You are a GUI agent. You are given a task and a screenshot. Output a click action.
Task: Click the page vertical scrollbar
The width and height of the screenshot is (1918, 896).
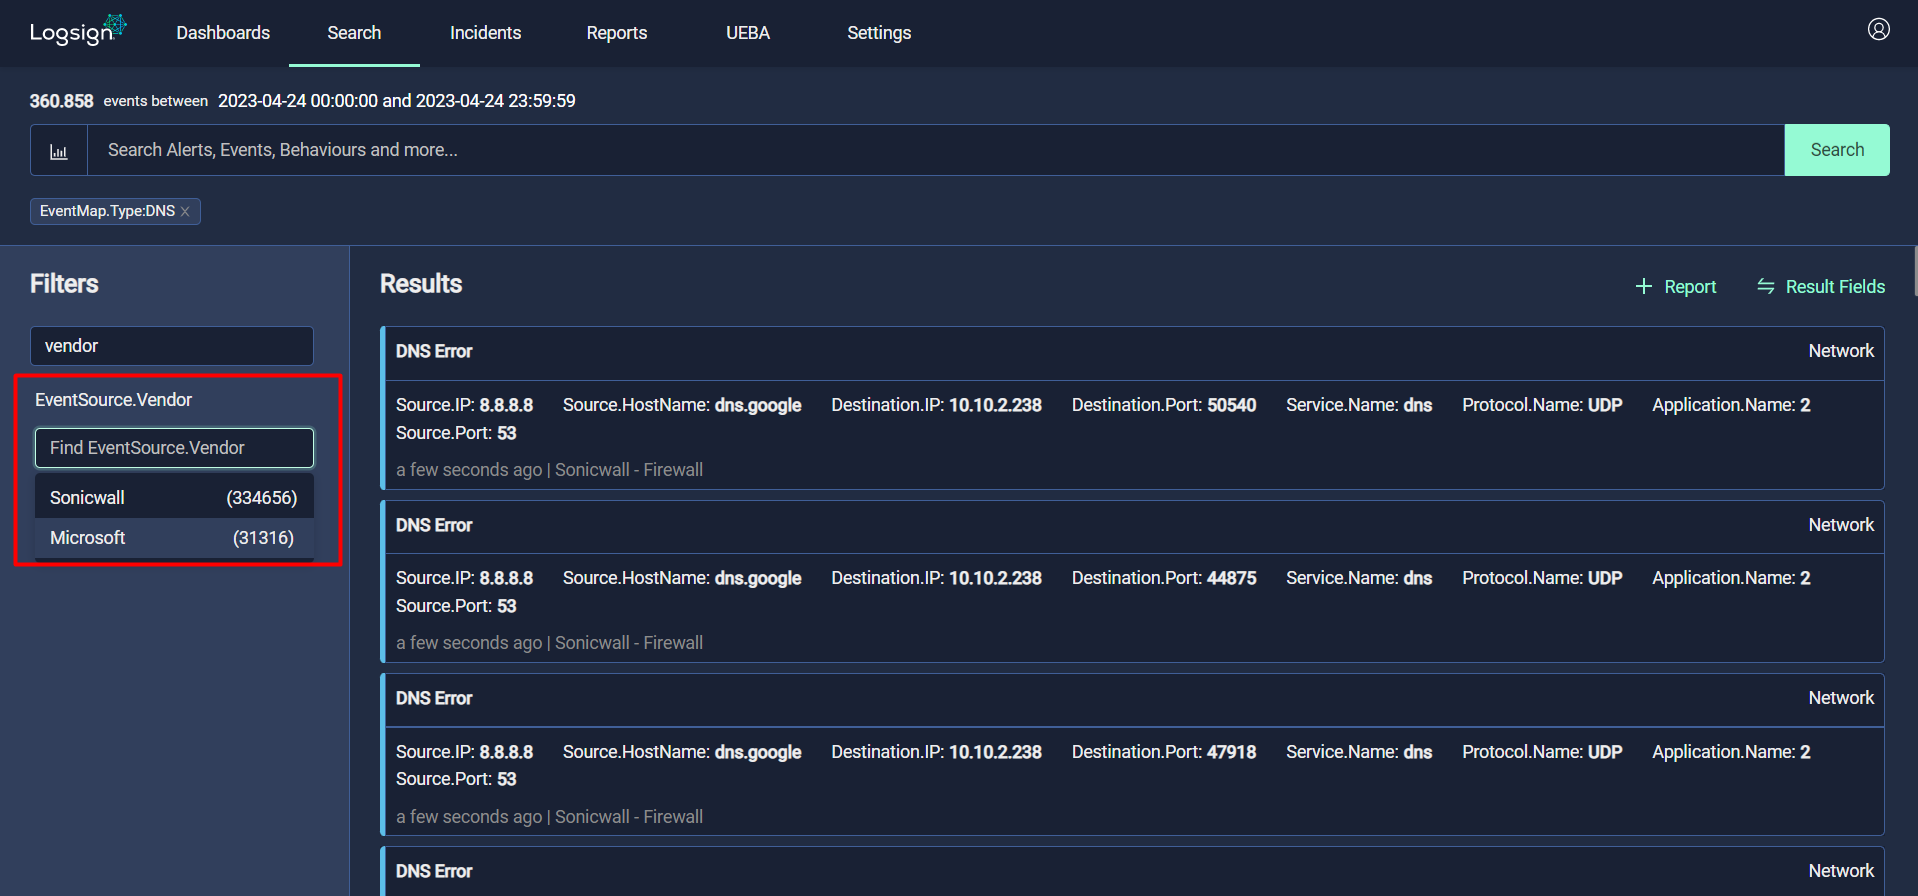tap(1914, 270)
